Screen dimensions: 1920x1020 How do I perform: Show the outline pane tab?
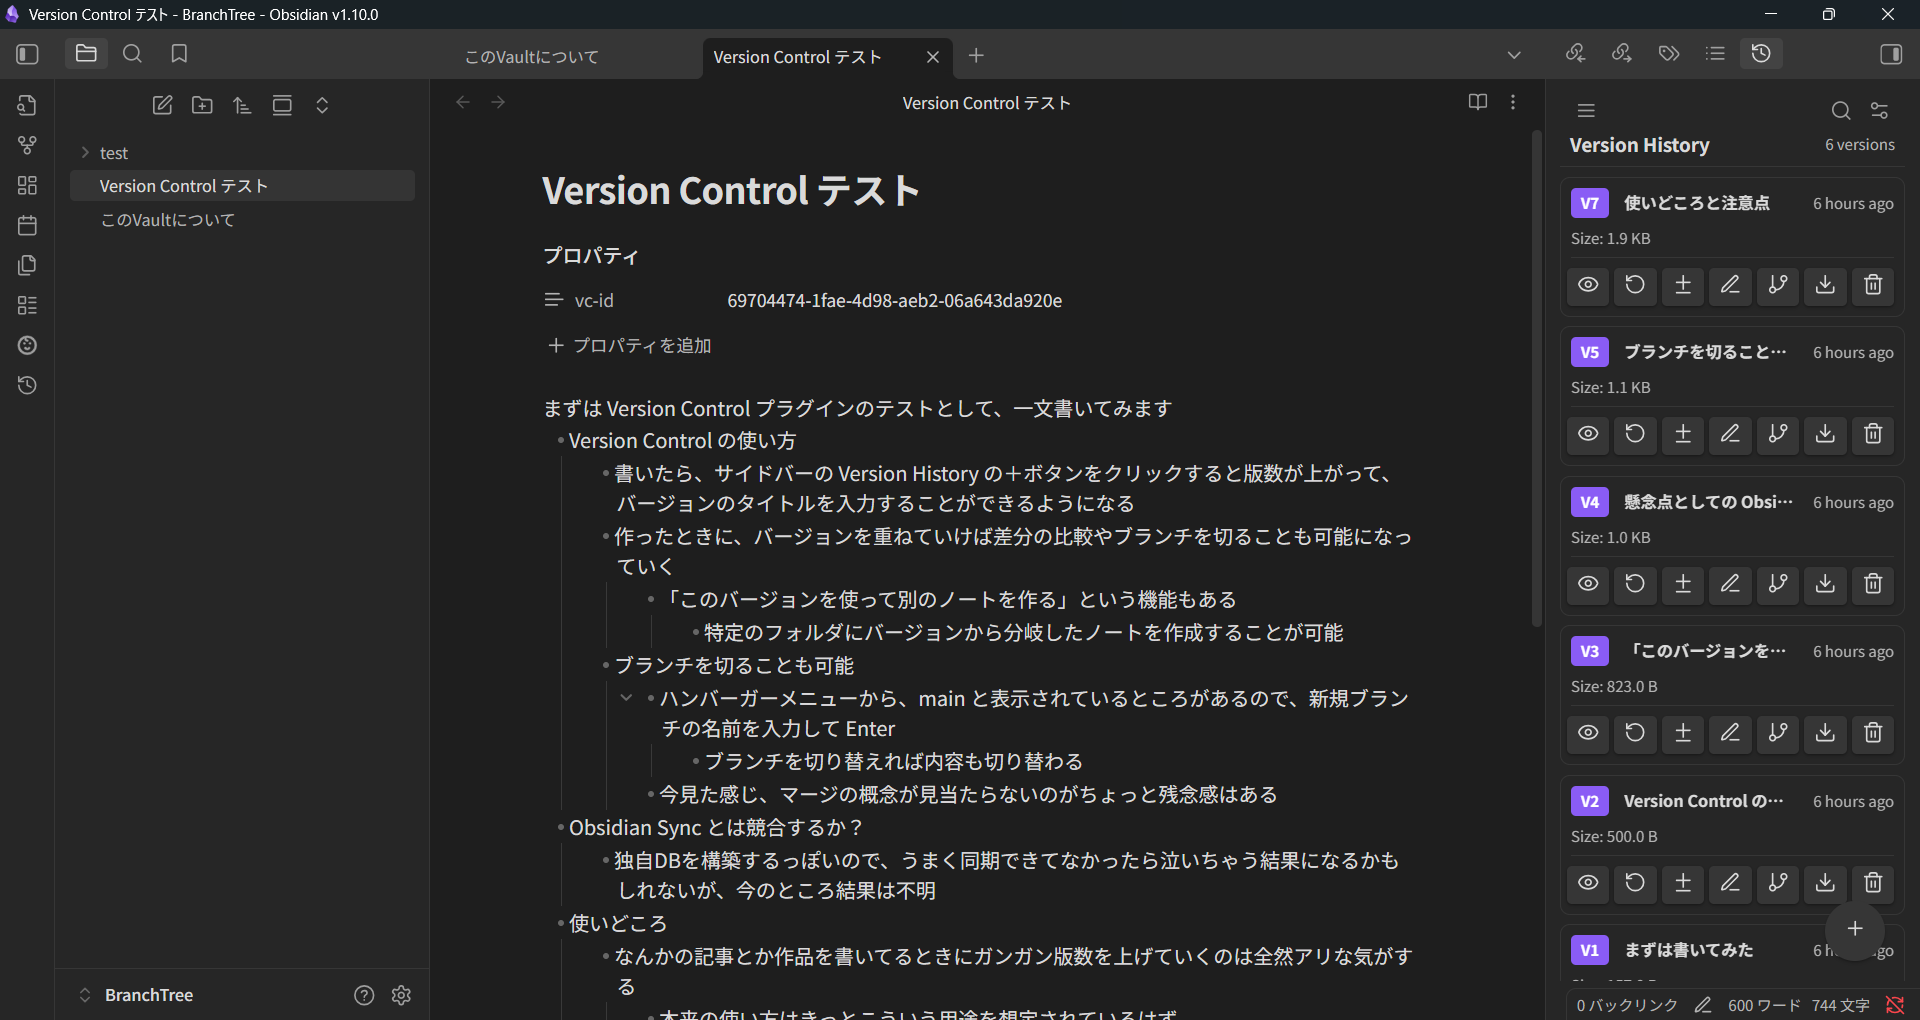tap(1715, 54)
